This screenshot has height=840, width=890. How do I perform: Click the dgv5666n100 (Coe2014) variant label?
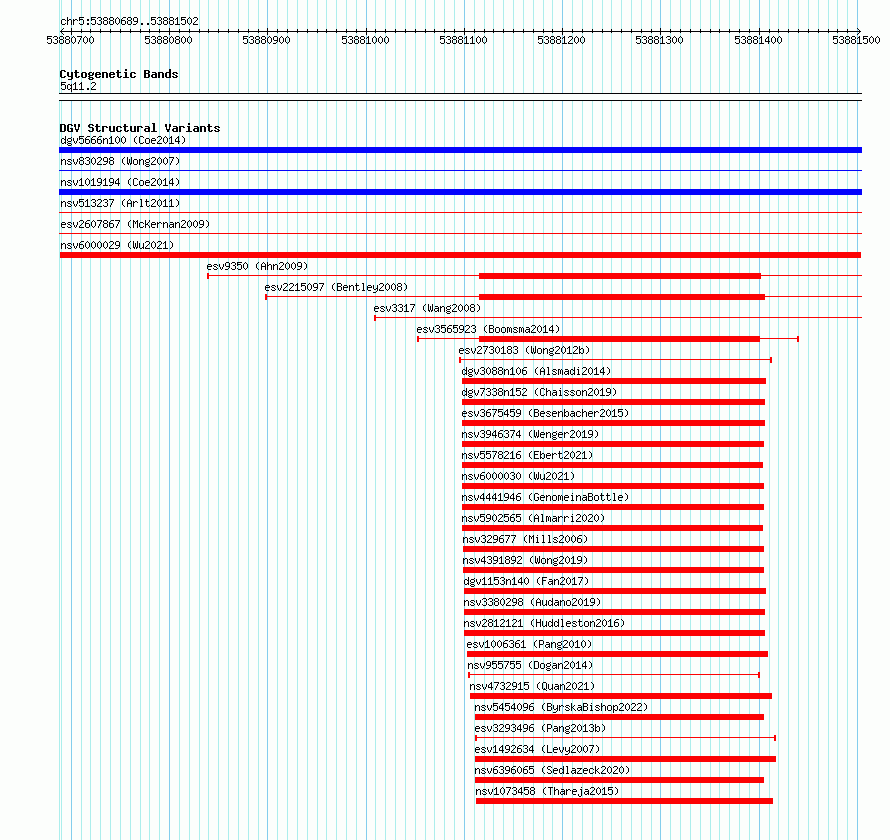(x=123, y=140)
